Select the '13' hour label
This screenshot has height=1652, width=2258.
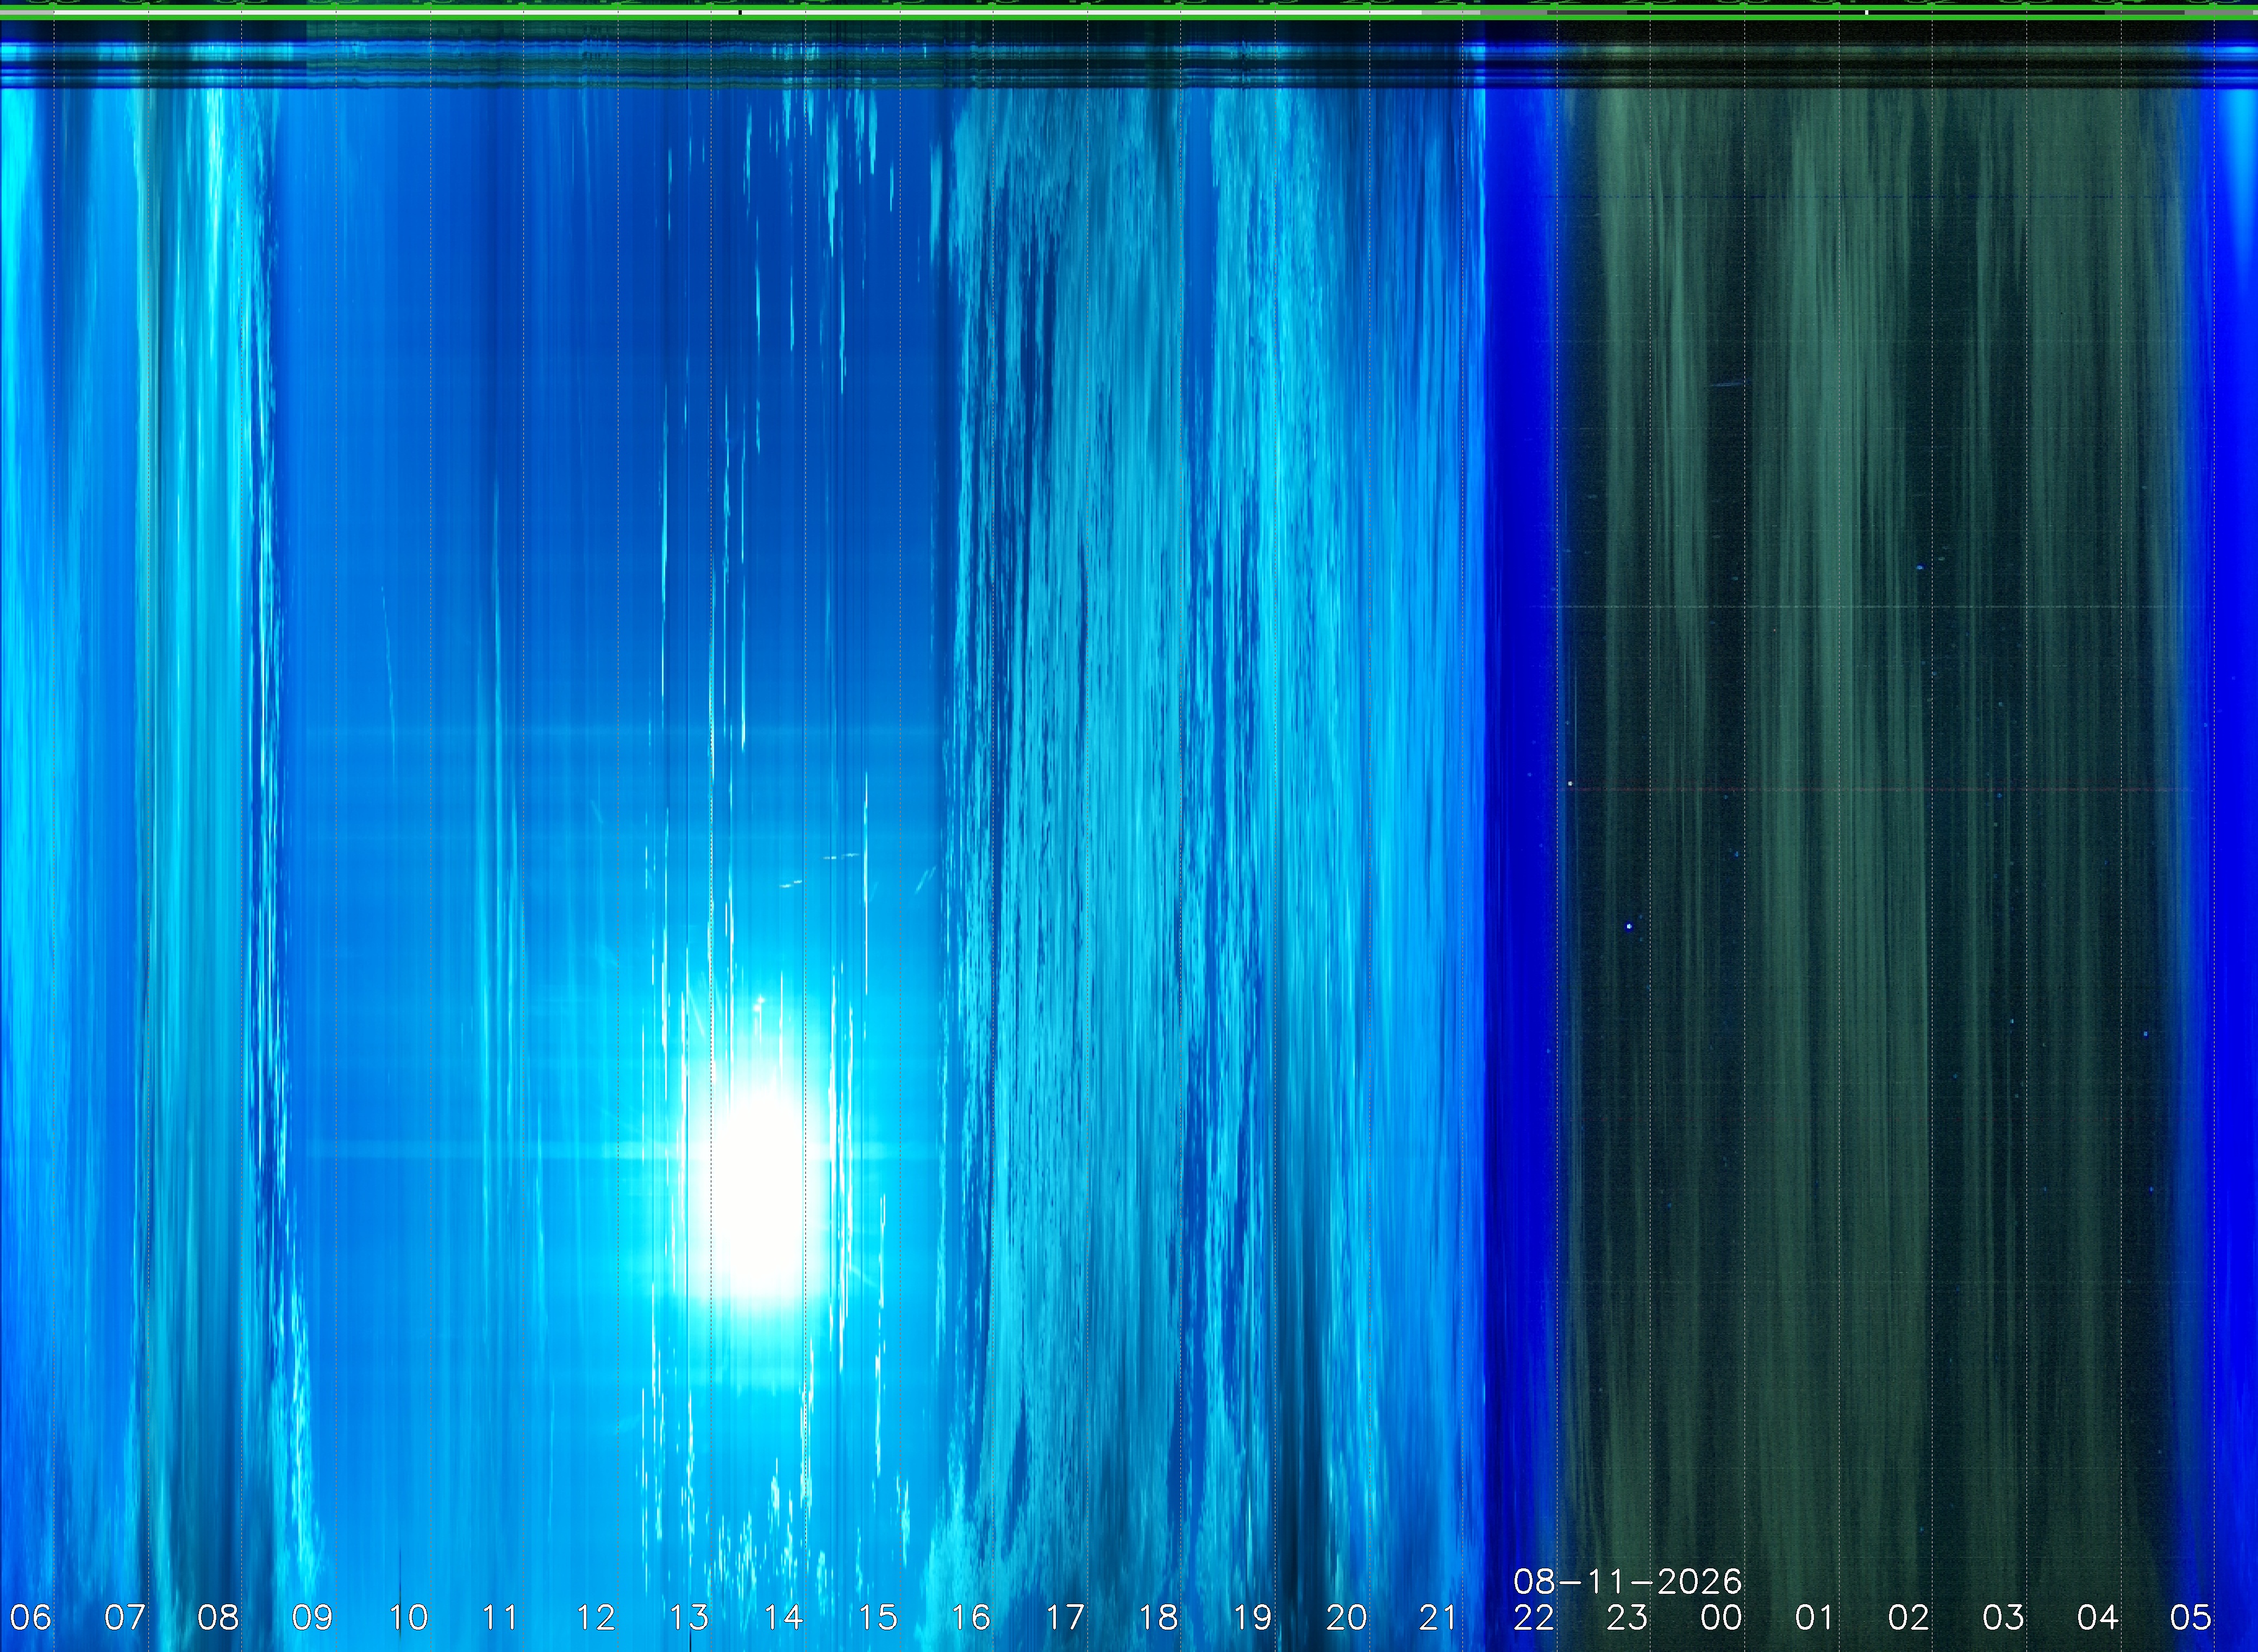(690, 1617)
